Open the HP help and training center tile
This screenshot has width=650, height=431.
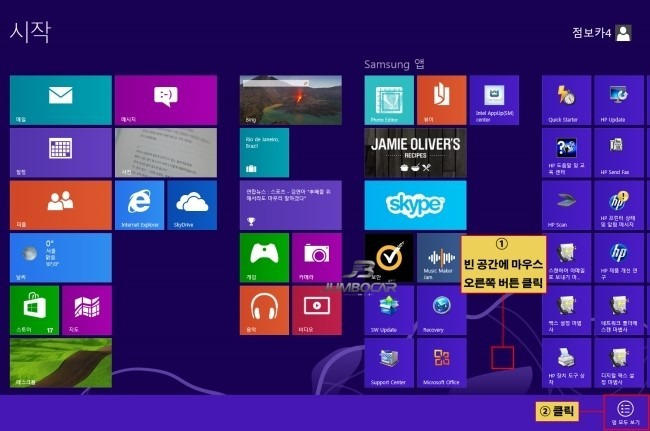click(x=567, y=153)
